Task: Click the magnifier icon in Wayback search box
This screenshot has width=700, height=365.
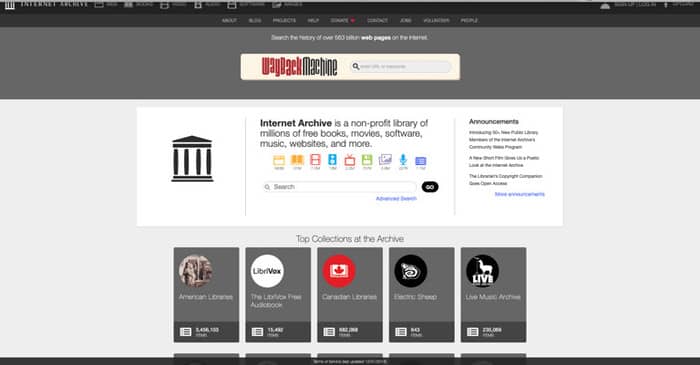Action: 356,66
